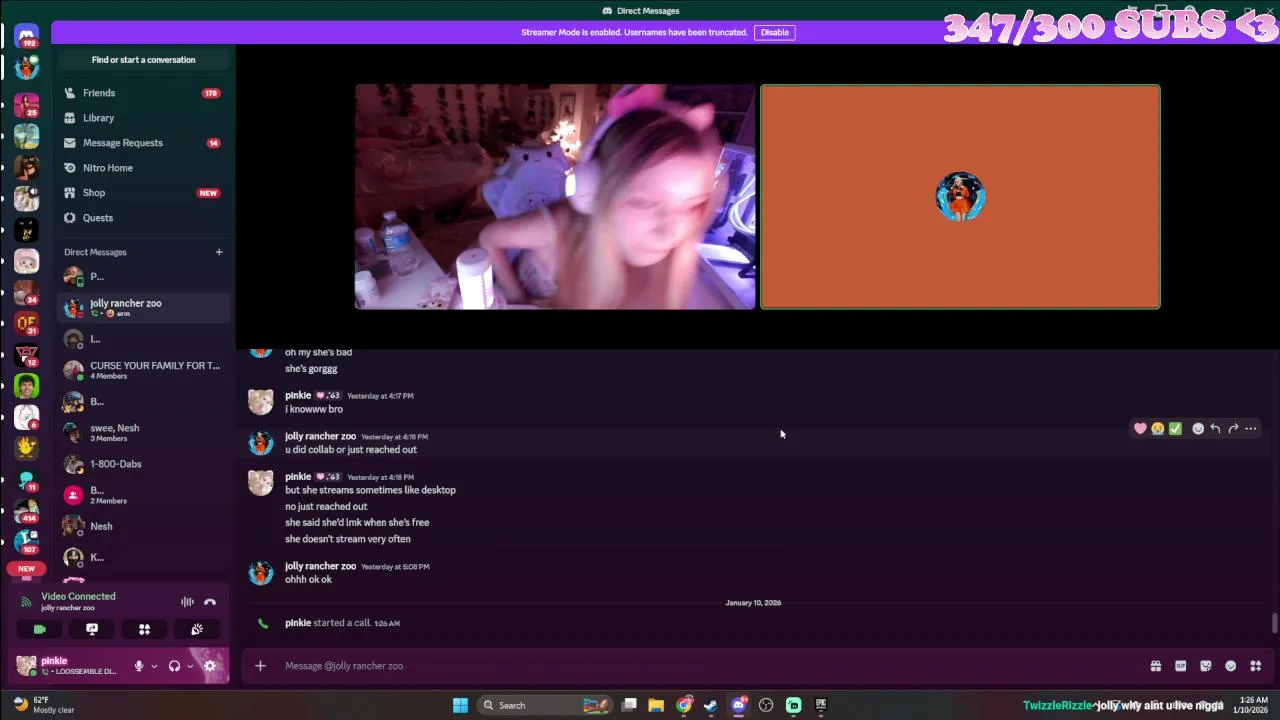Open the sticker picker

coord(1206,666)
